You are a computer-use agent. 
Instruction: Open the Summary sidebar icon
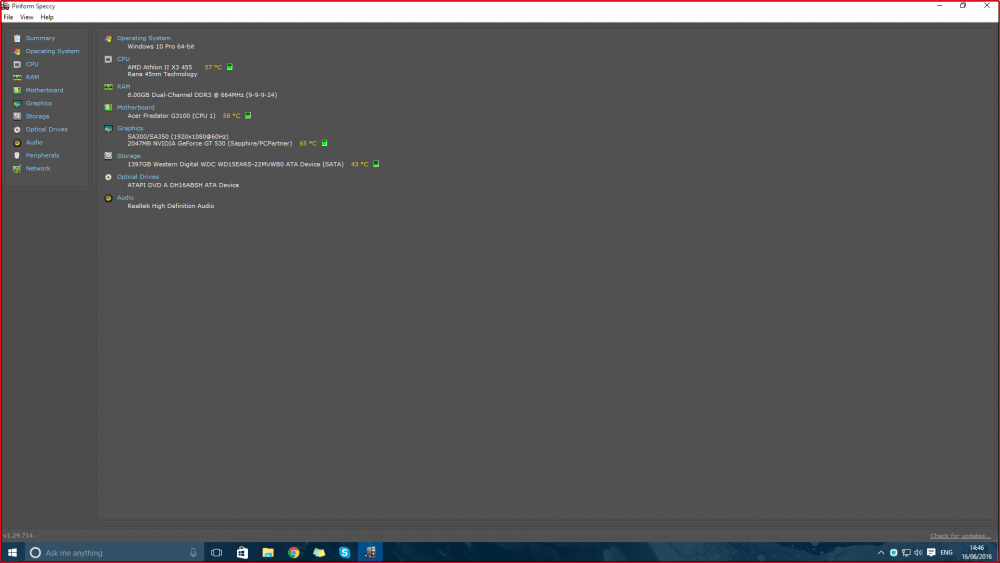(17, 38)
